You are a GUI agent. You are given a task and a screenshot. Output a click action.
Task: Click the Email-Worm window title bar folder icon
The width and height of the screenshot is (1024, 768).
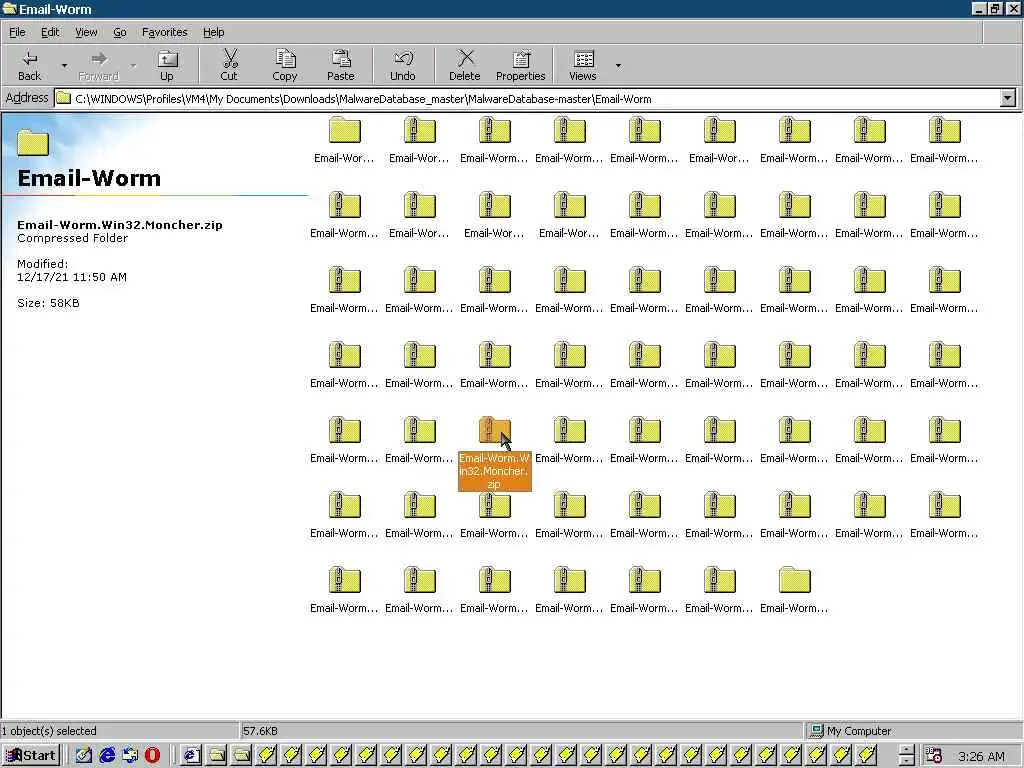click(x=9, y=9)
